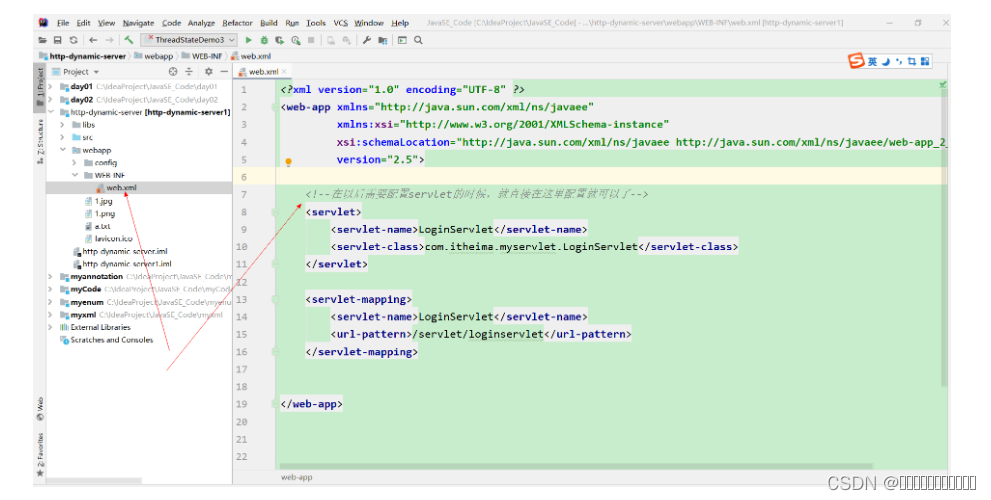Open the VCS menu
The image size is (991, 500).
[x=341, y=23]
